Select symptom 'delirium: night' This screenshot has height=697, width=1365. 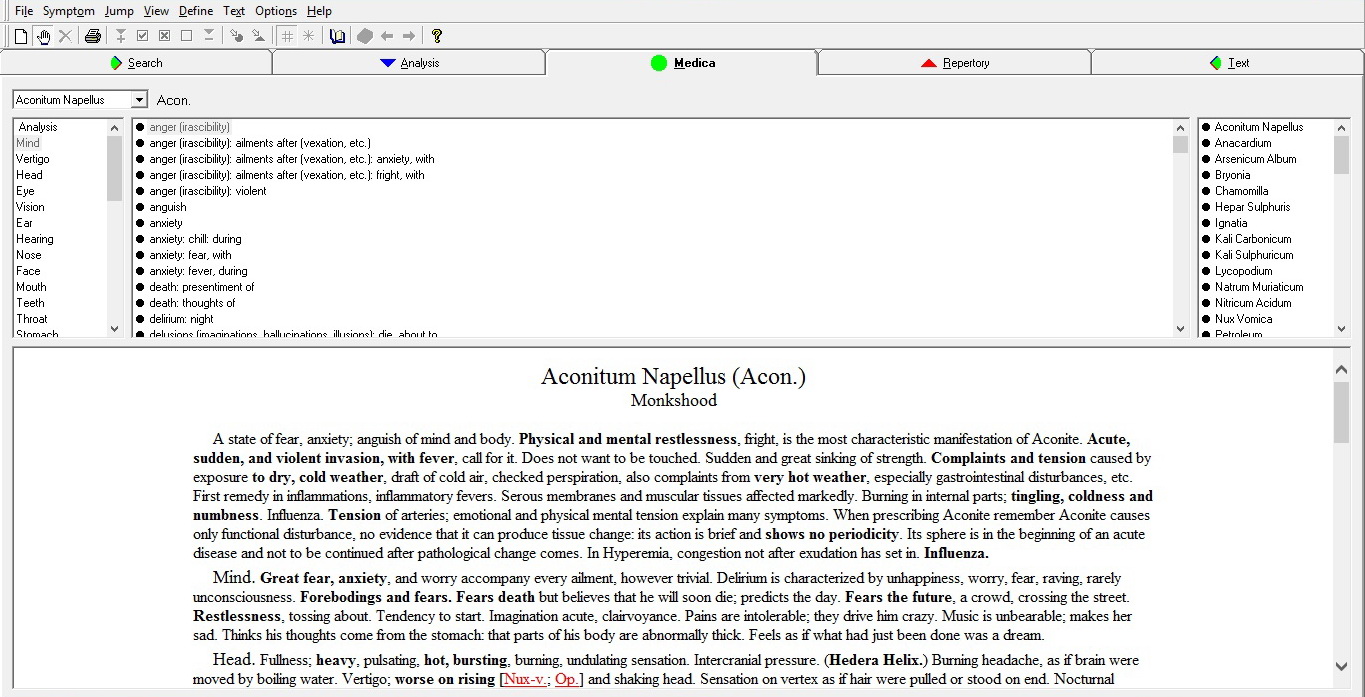click(181, 319)
